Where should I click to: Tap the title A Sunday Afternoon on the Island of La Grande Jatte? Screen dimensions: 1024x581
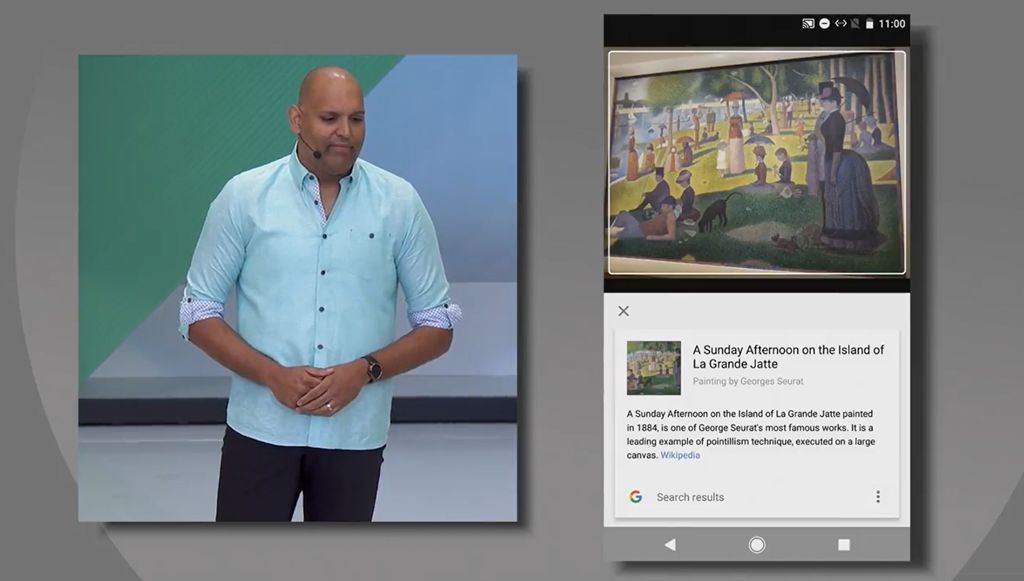788,356
